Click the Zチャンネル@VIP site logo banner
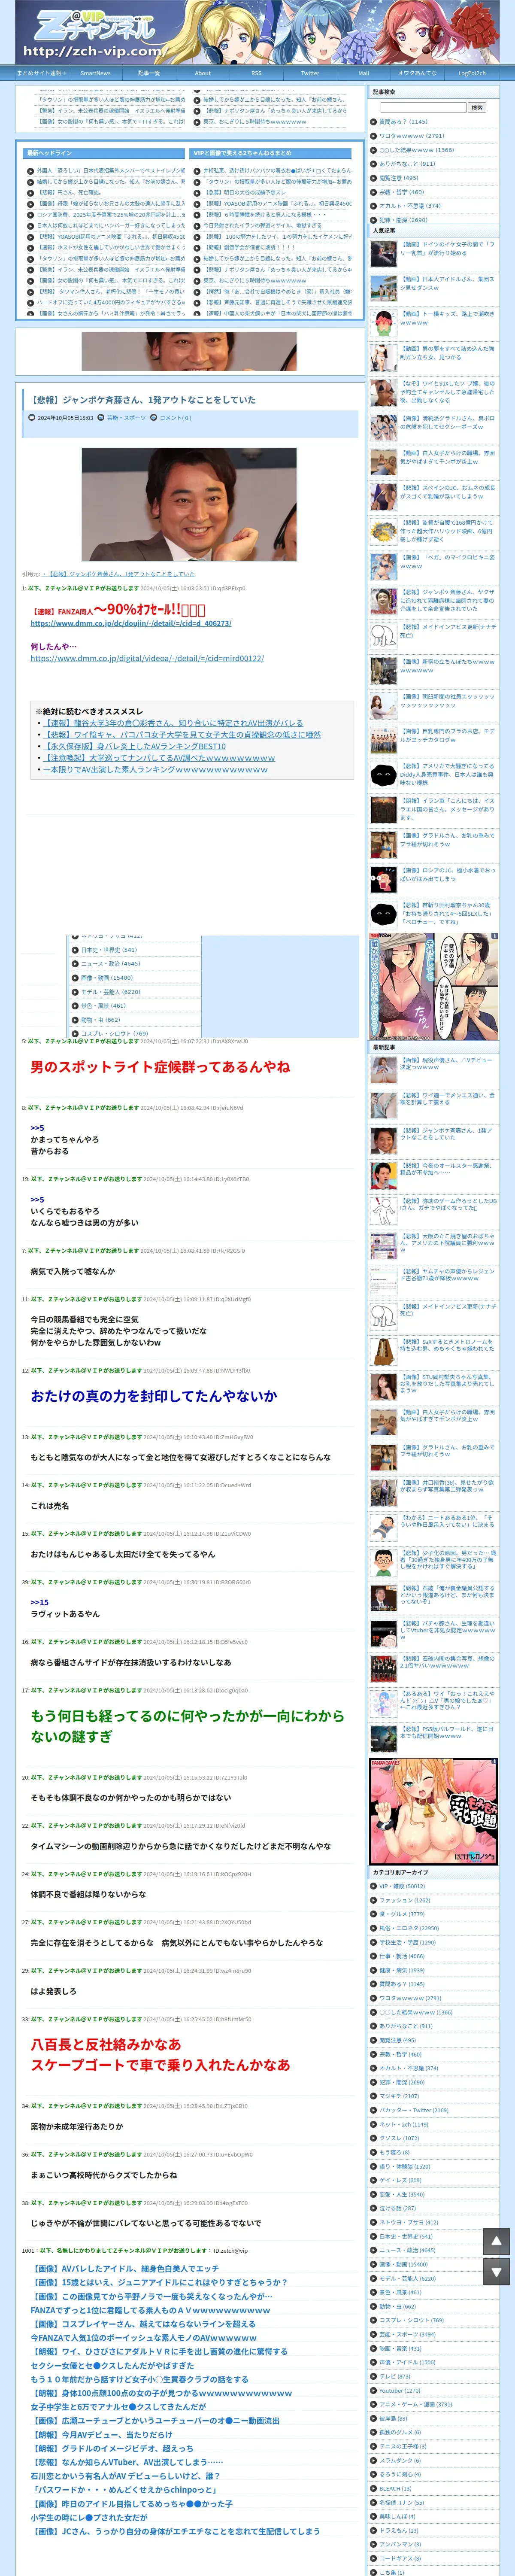The width and height of the screenshot is (515, 2576). 257,33
